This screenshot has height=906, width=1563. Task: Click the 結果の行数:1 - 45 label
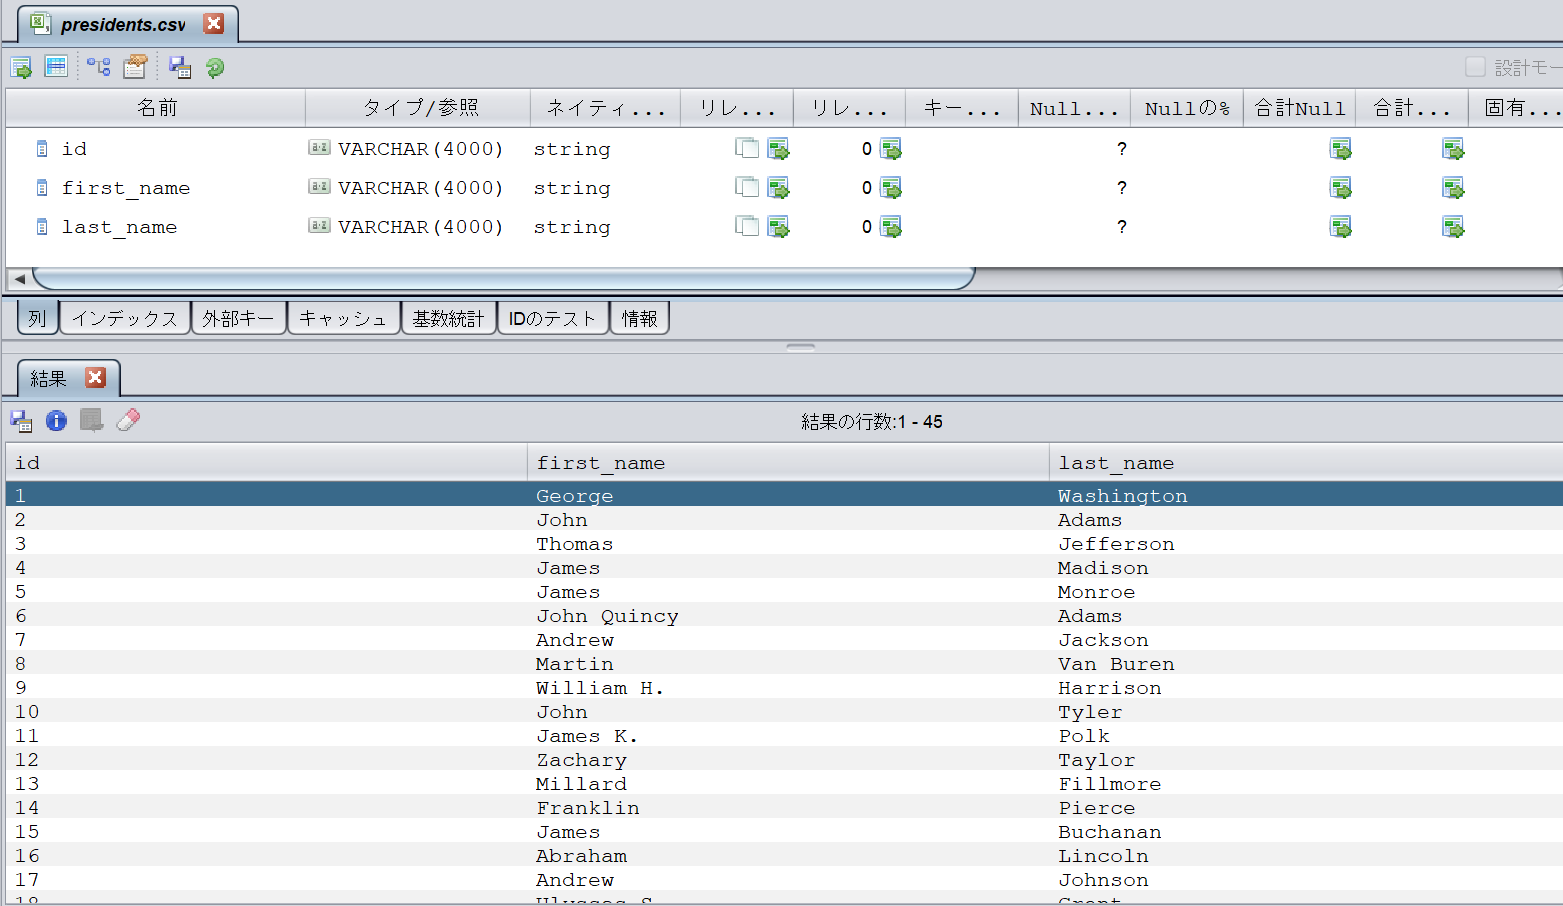tap(871, 421)
